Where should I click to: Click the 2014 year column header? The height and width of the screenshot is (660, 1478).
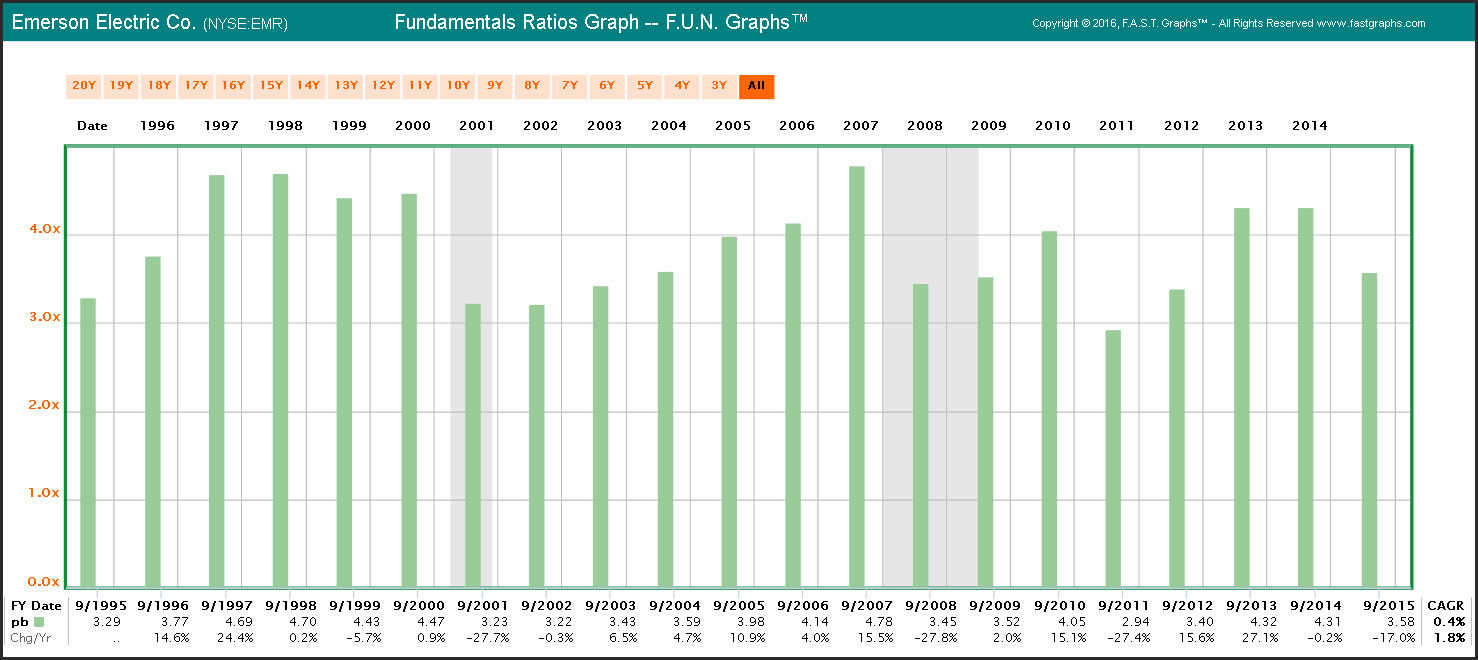[x=1309, y=126]
